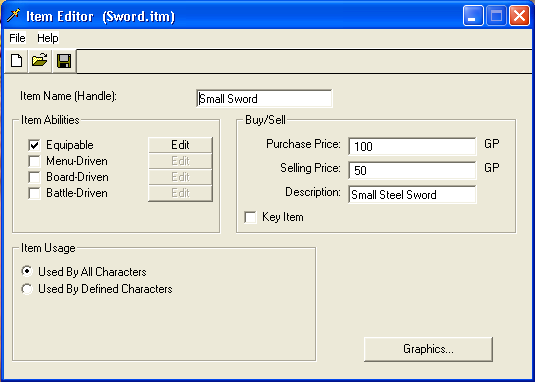Click the "Description:" label
Image resolution: width=535 pixels, height=382 pixels.
pos(313,192)
